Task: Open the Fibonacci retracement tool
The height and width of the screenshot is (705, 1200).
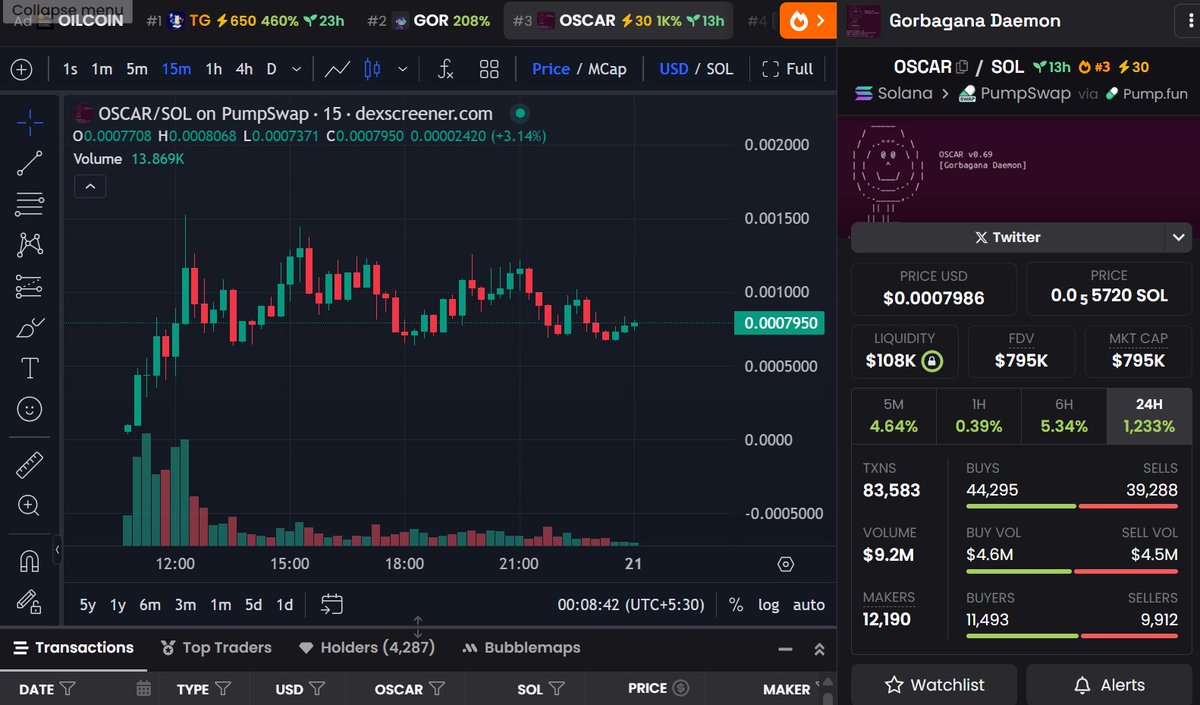Action: click(x=30, y=204)
